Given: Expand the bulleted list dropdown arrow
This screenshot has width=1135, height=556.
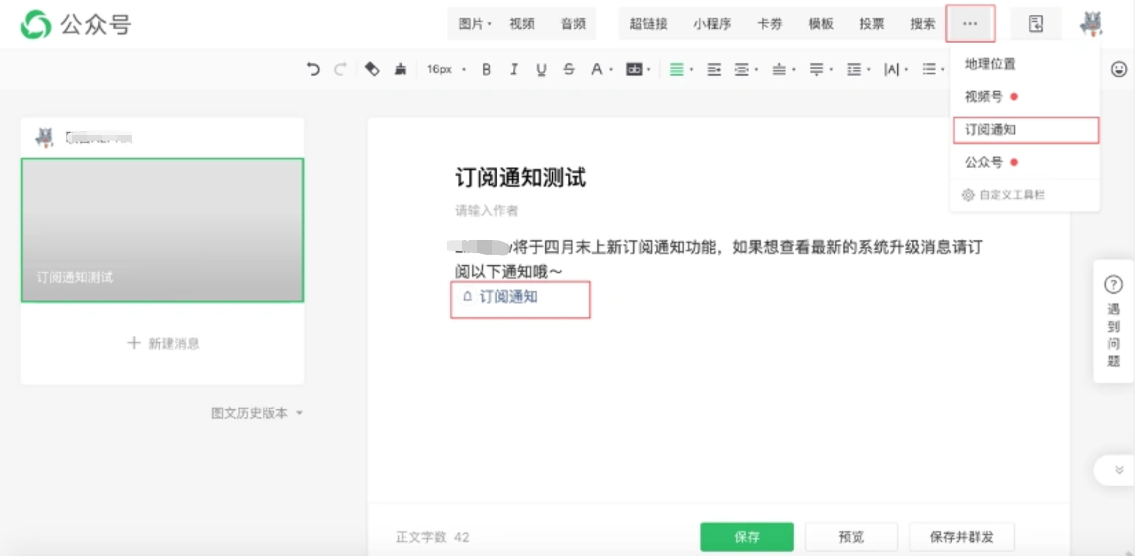Looking at the screenshot, I should [x=944, y=70].
